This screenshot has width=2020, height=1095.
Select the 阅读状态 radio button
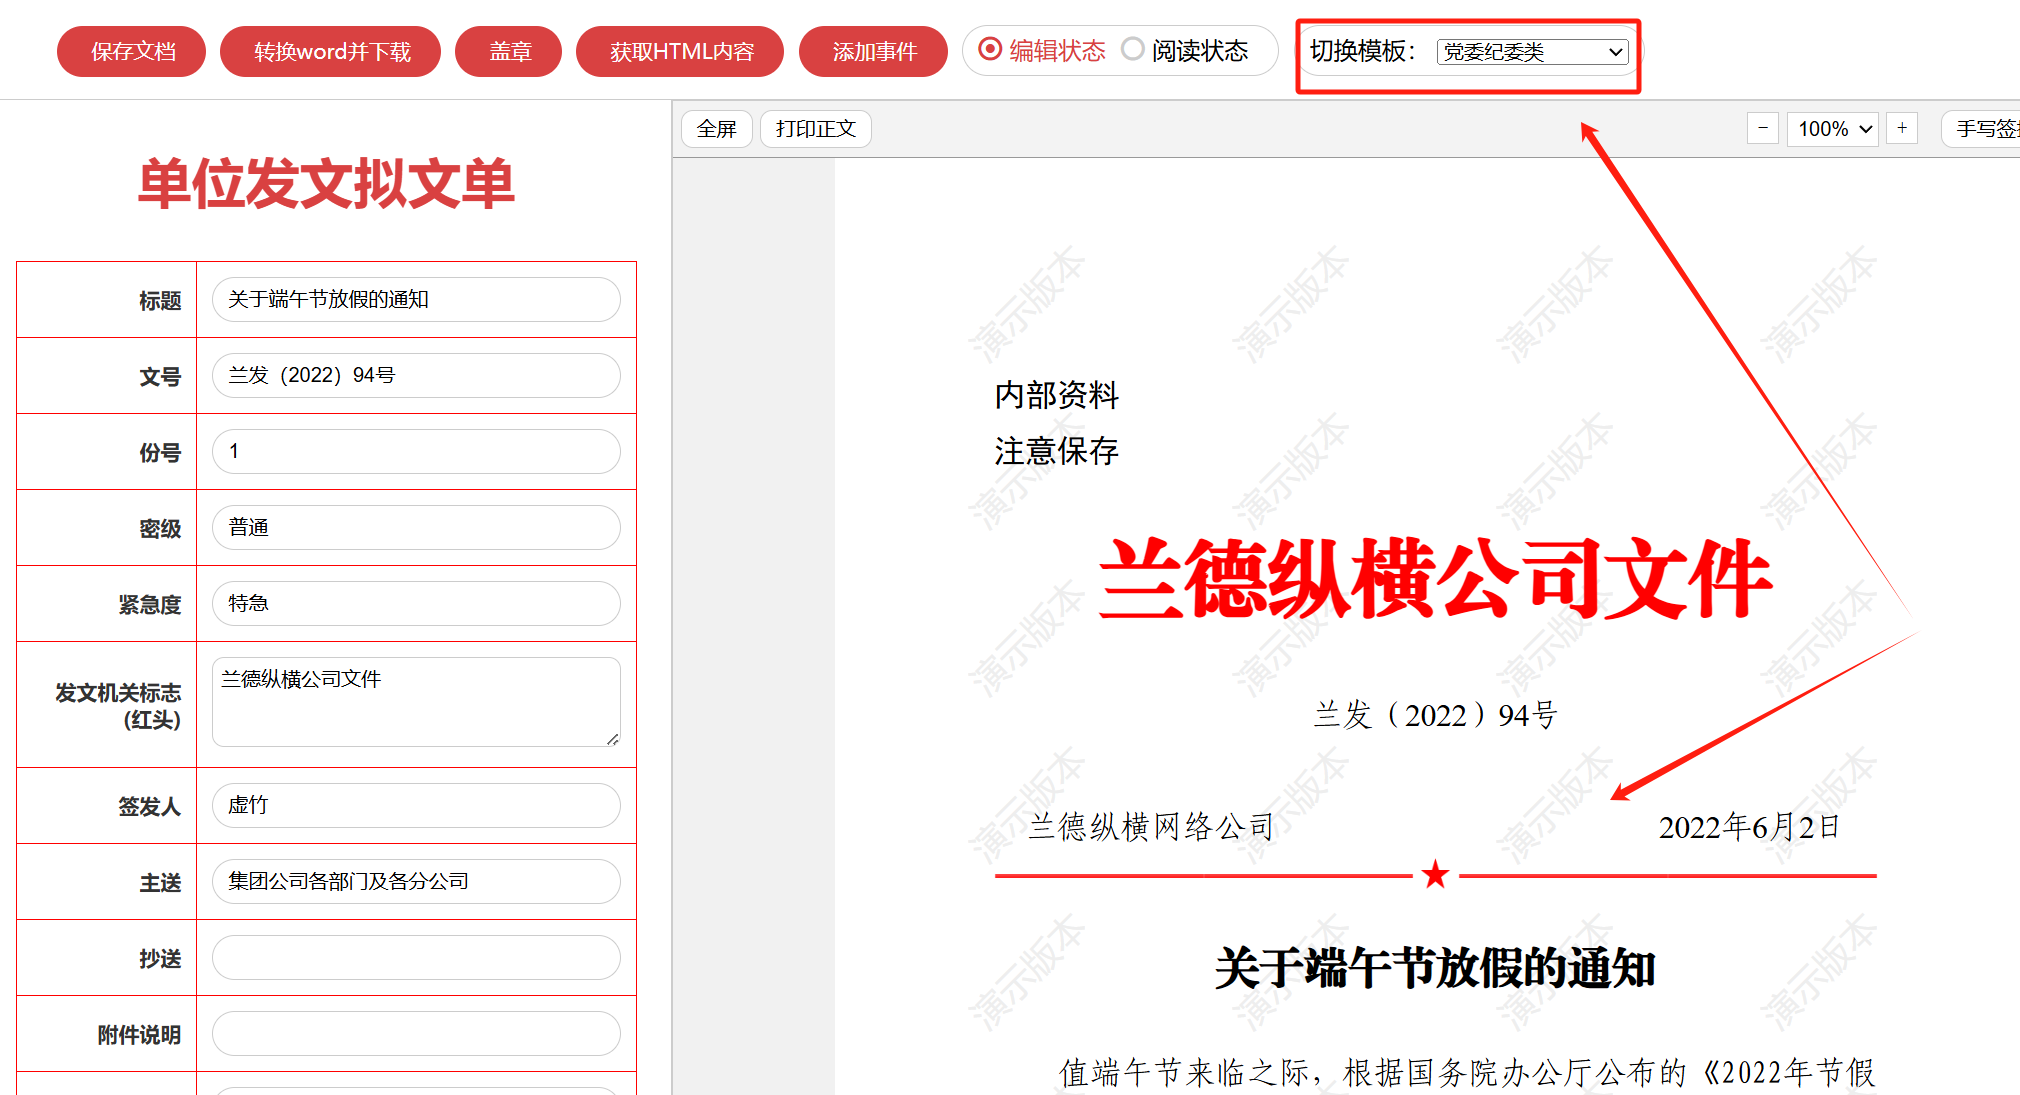pyautogui.click(x=1132, y=49)
